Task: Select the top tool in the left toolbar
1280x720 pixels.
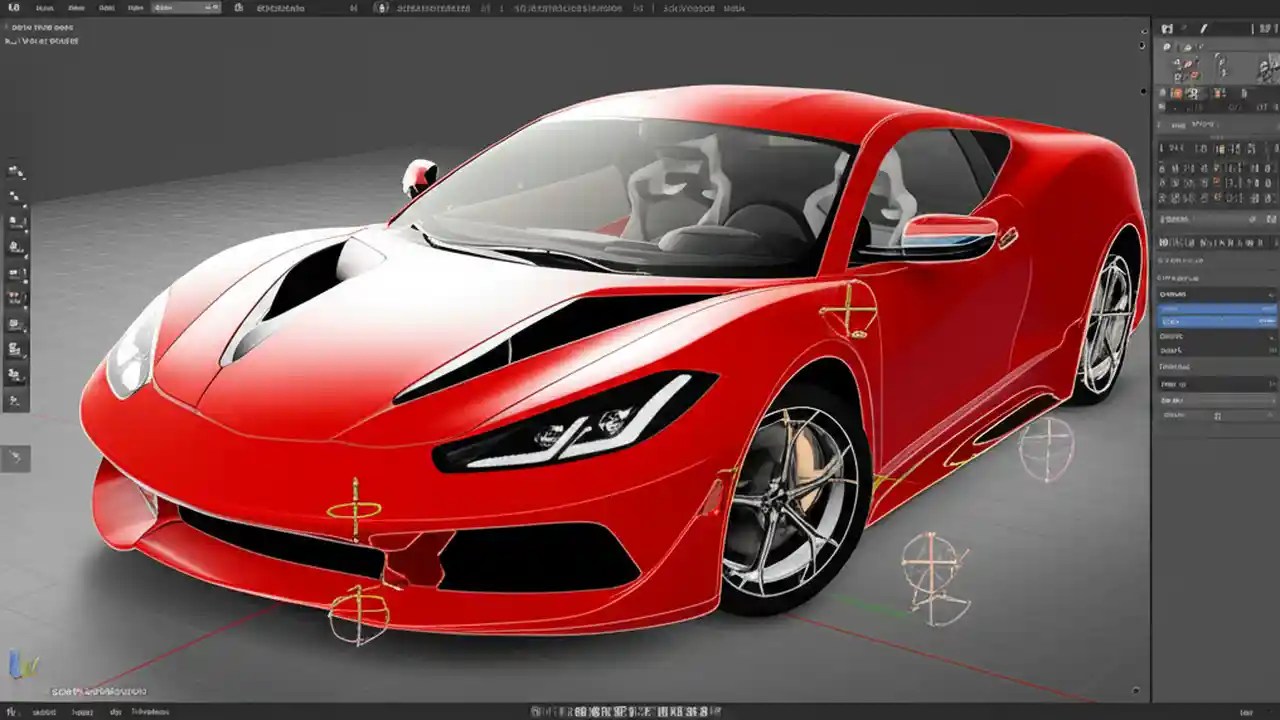Action: tap(16, 170)
